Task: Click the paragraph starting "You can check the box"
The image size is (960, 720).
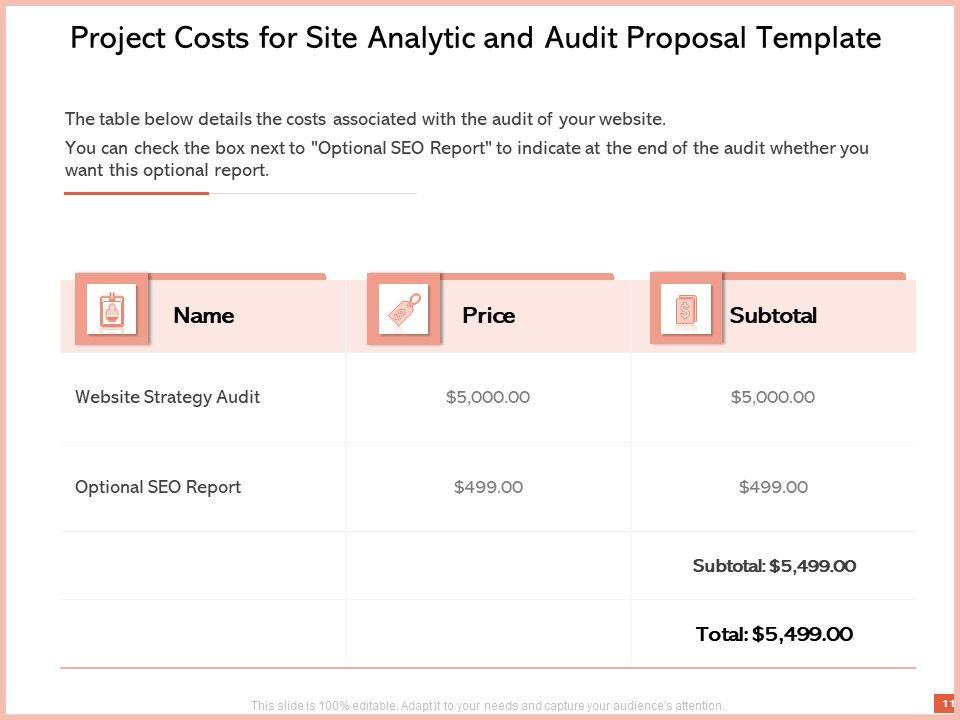Action: pyautogui.click(x=466, y=159)
